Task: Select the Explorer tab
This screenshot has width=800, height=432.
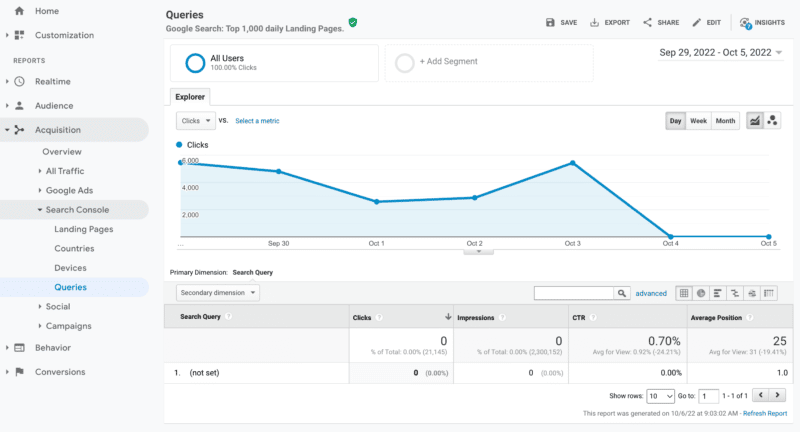Action: [190, 97]
